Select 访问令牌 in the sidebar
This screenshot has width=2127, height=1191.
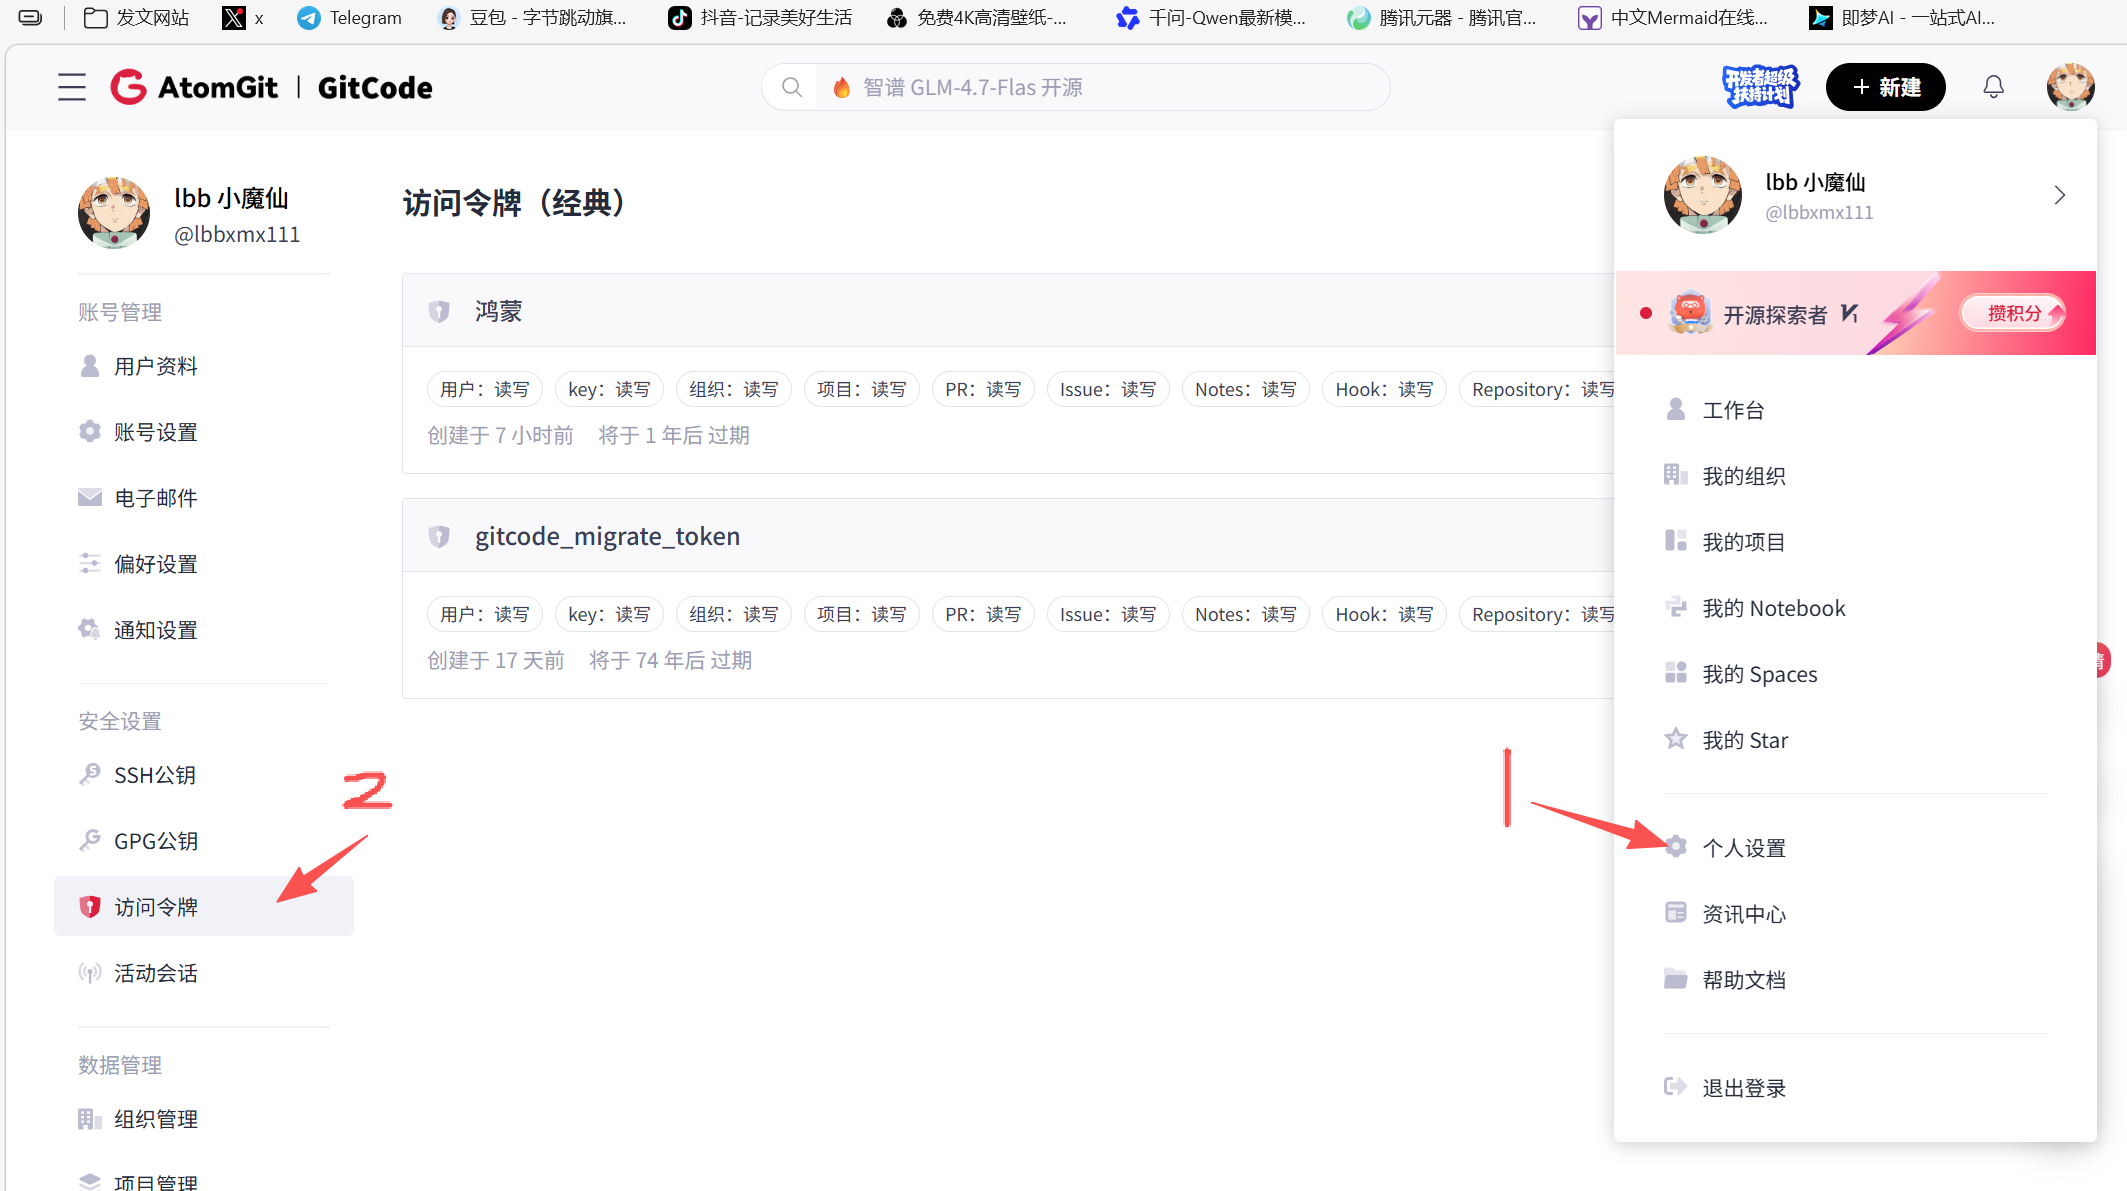pyautogui.click(x=156, y=907)
